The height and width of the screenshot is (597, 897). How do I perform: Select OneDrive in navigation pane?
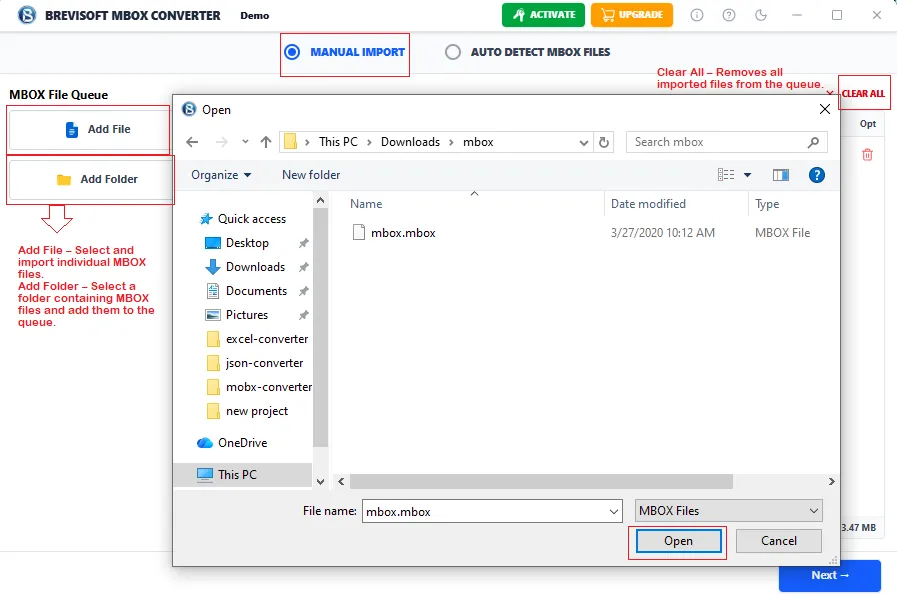(232, 443)
